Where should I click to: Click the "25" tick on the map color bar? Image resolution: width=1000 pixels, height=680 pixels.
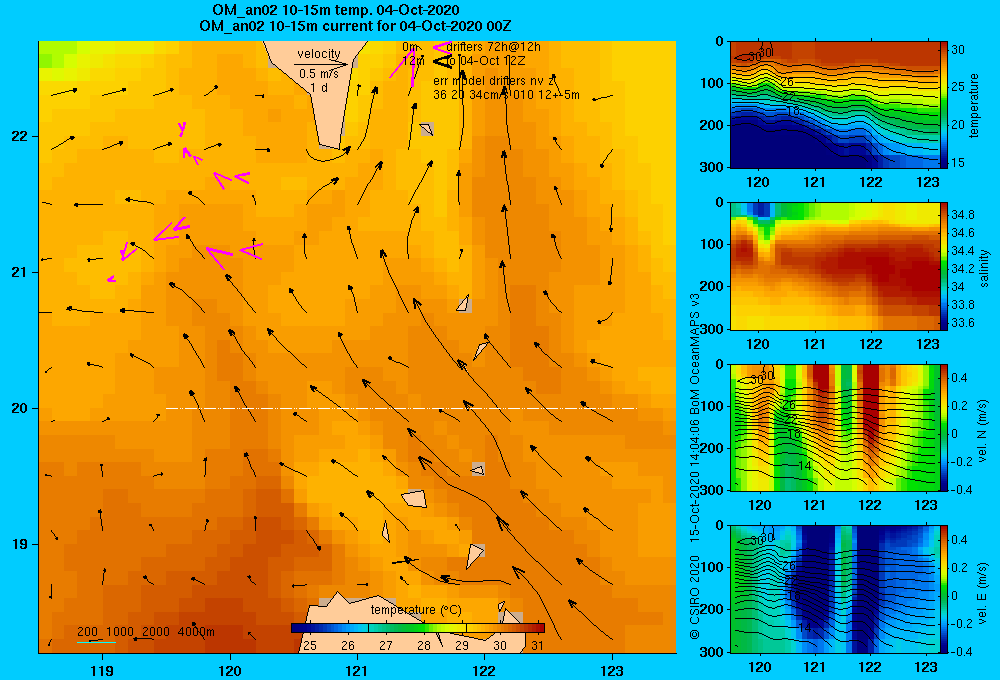pos(310,646)
